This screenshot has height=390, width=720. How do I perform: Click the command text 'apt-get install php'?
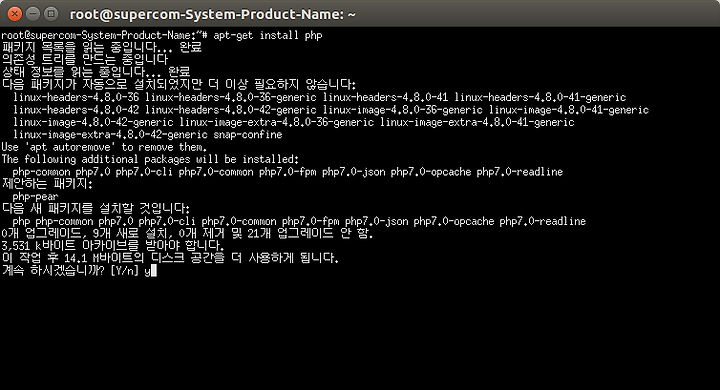(x=268, y=35)
